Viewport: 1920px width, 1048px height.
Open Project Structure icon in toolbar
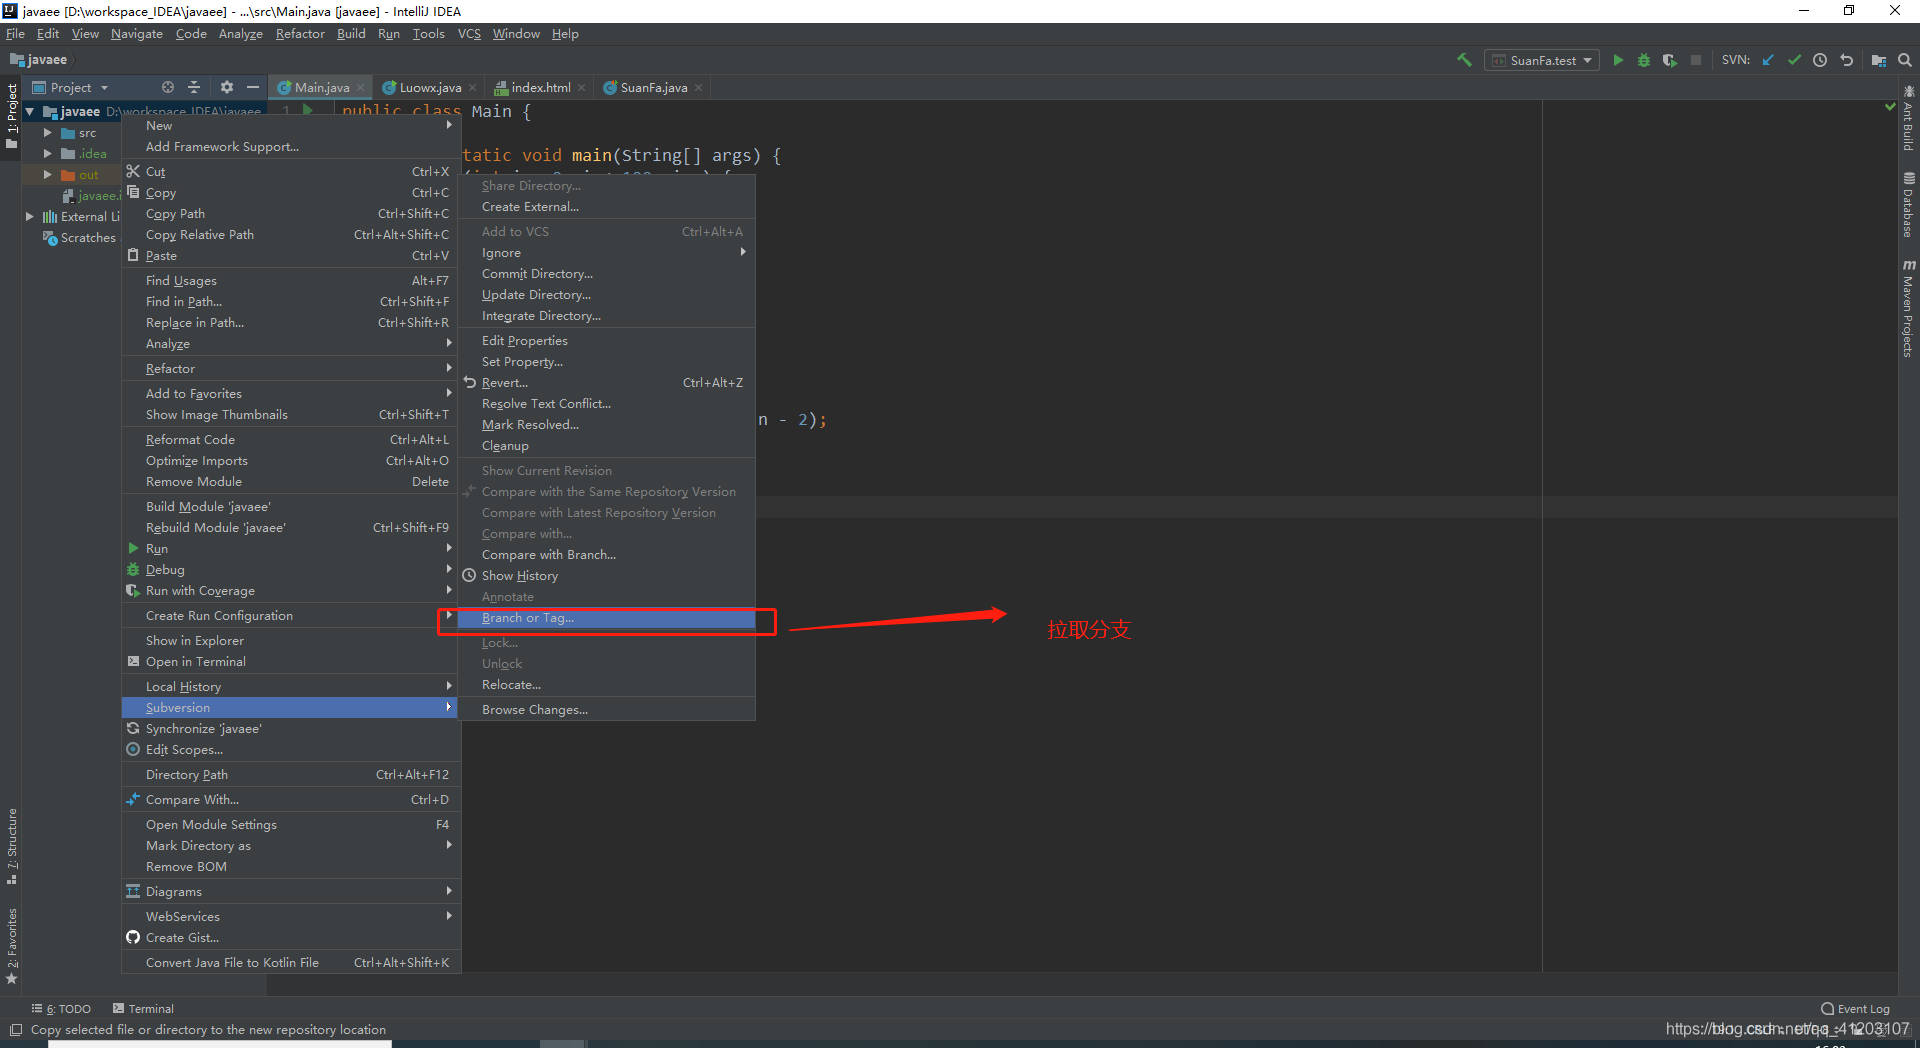point(1879,60)
